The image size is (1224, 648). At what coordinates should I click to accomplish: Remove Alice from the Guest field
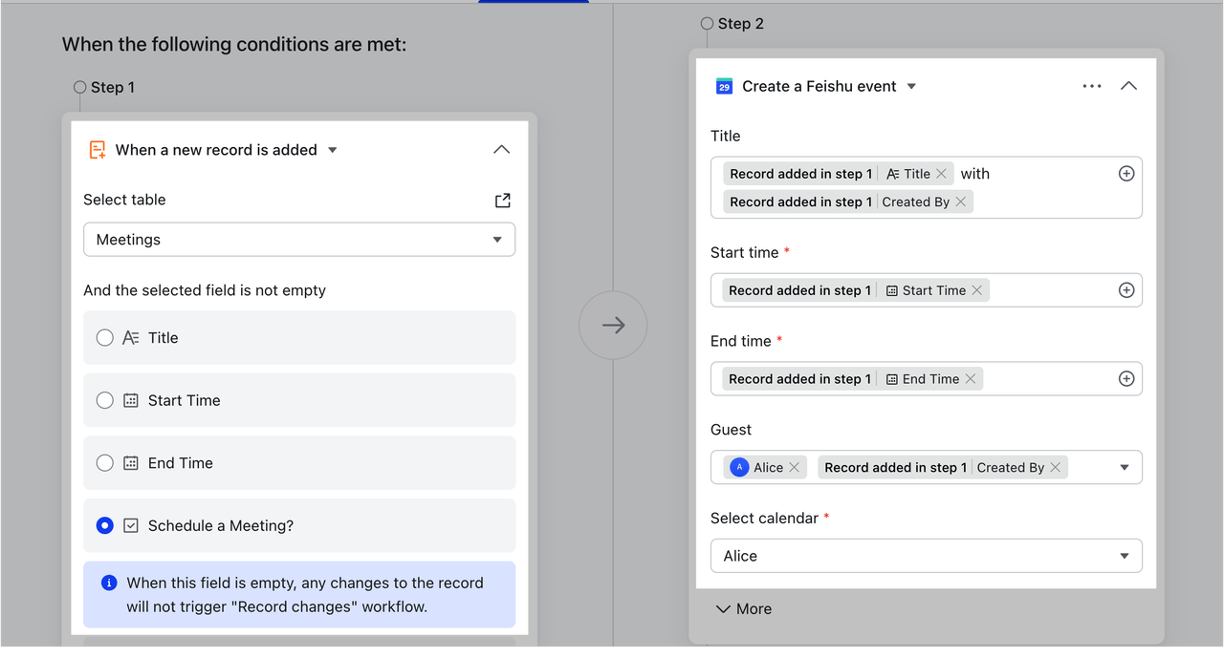point(794,468)
